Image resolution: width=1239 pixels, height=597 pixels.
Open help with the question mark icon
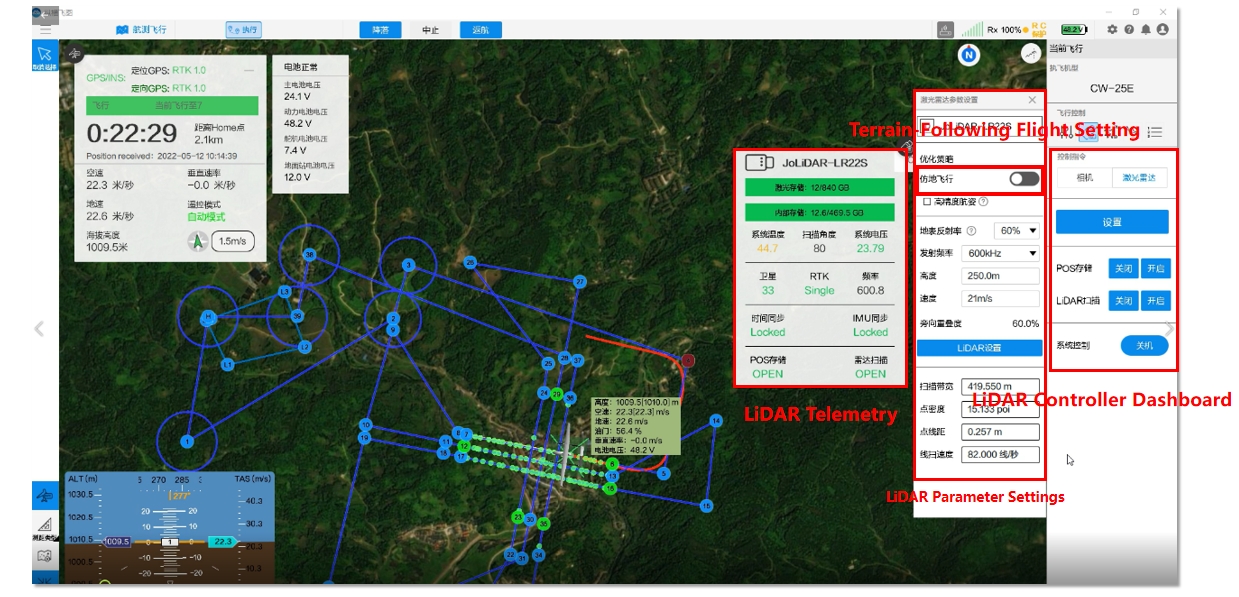(1129, 30)
